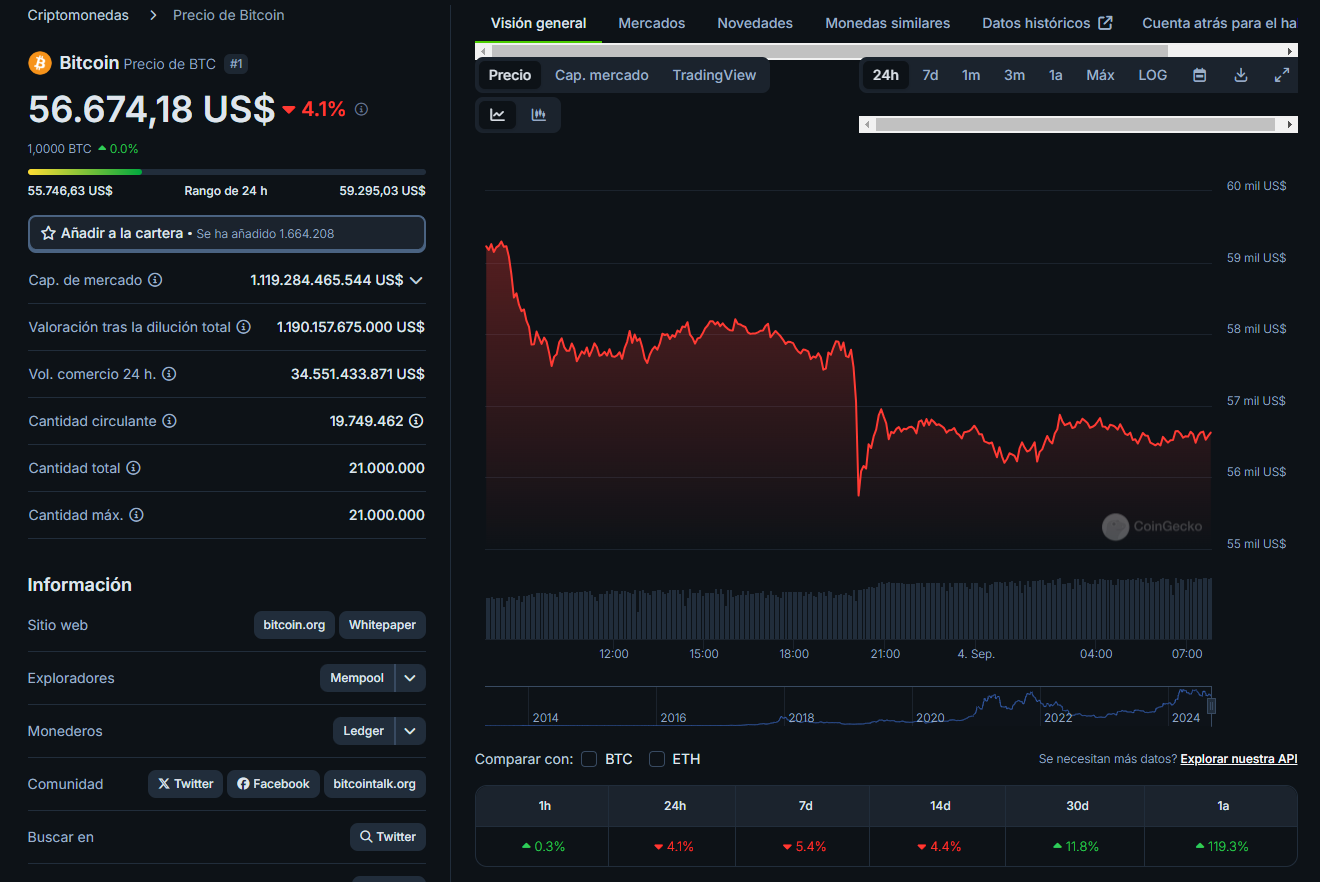Toggle LOG scale on the chart
1320x882 pixels.
click(1152, 75)
